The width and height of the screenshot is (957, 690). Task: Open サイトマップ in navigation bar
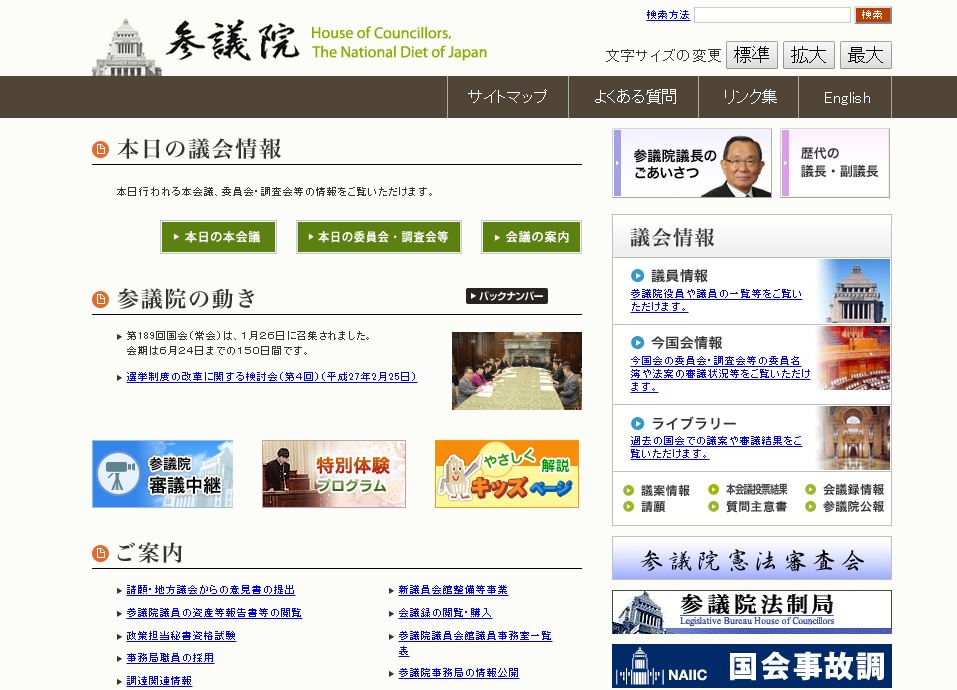point(507,97)
